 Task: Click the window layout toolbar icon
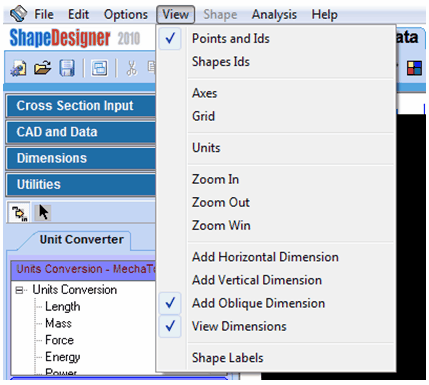click(x=100, y=68)
